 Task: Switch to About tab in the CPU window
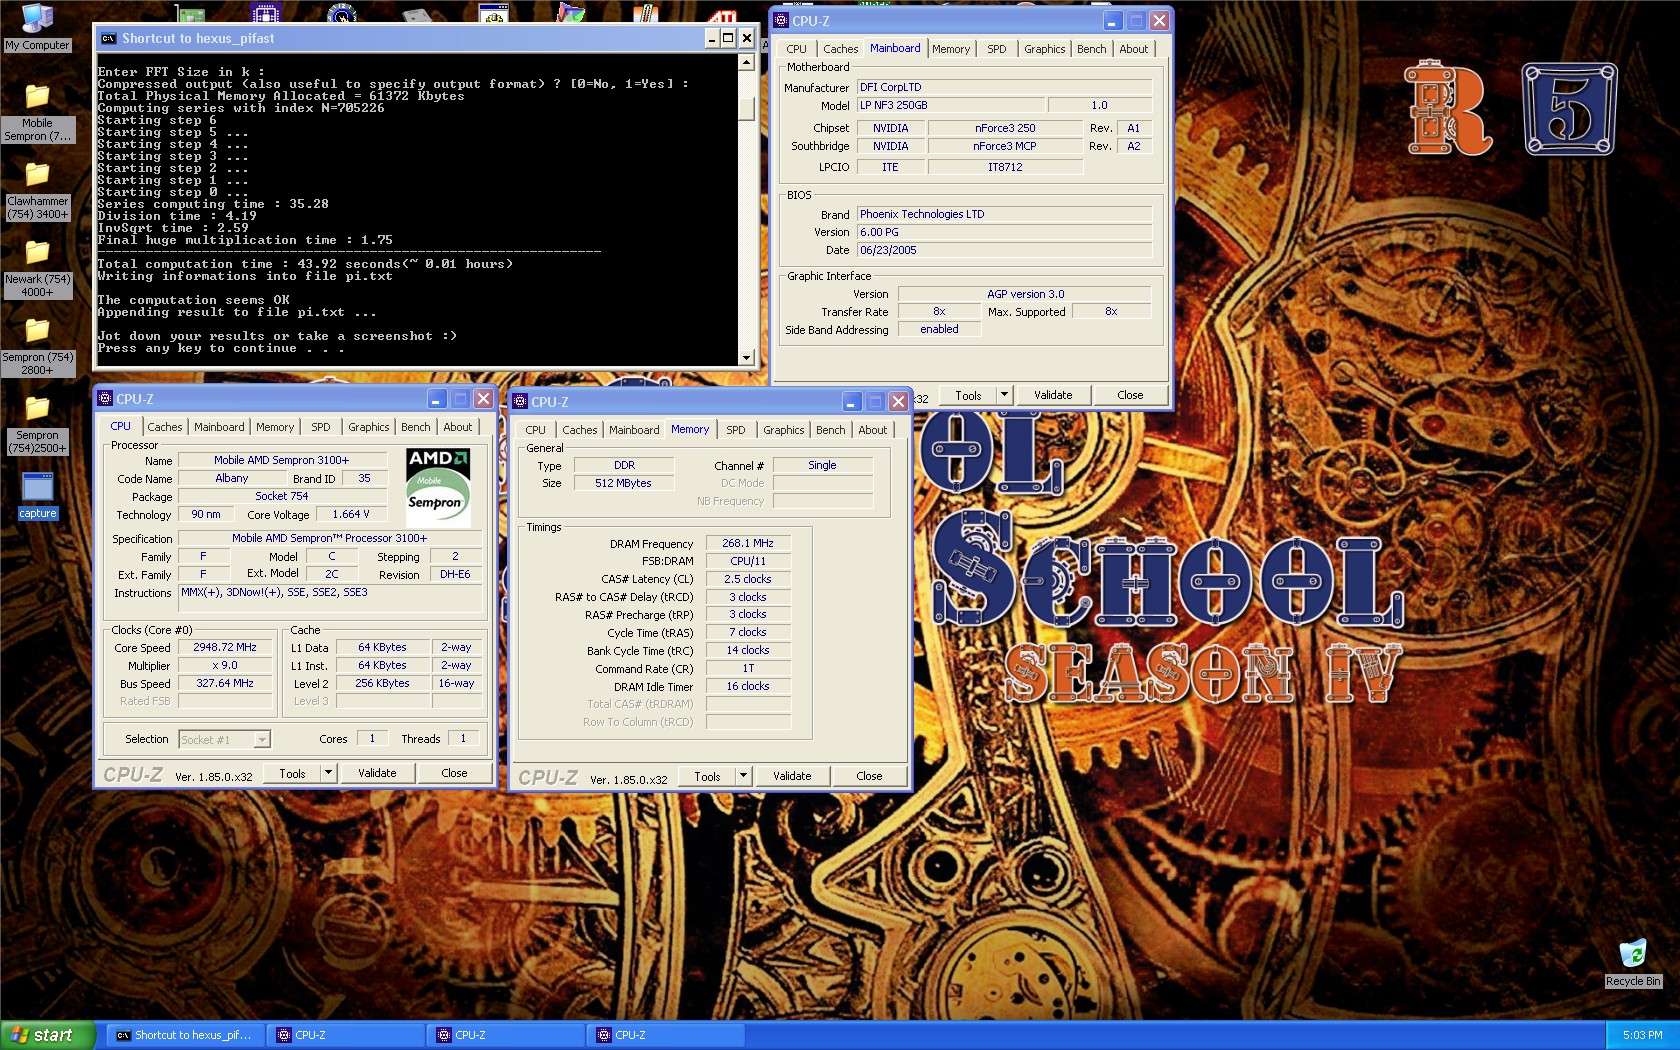coord(458,427)
